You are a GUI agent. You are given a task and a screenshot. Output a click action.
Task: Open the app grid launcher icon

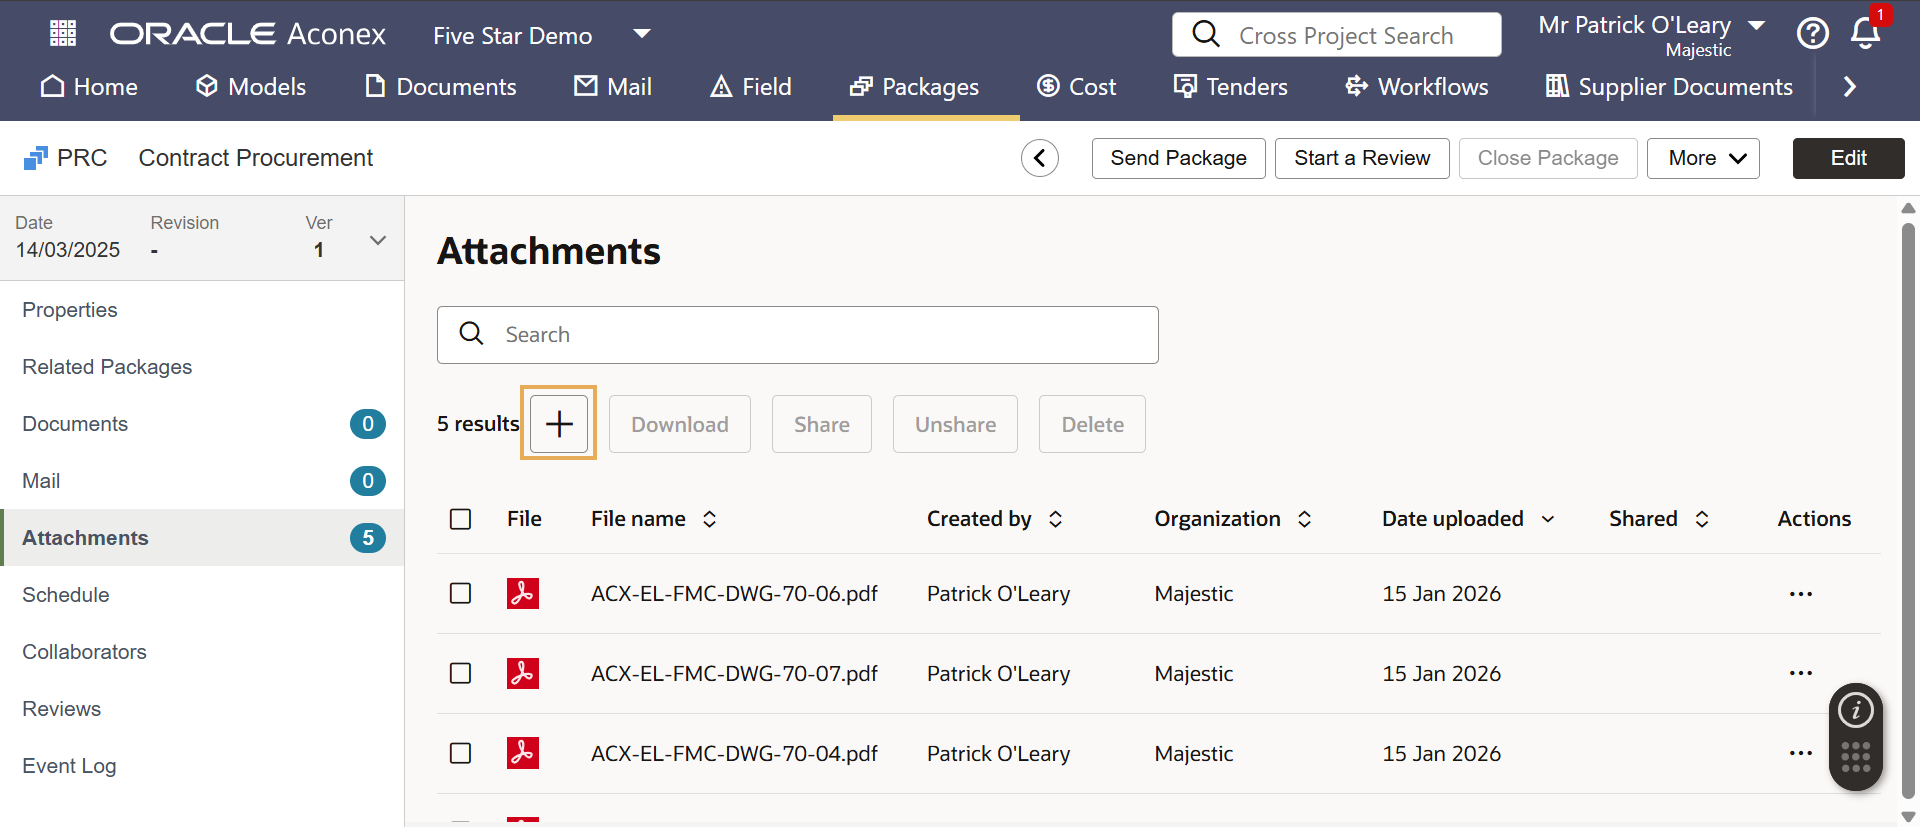(x=63, y=34)
